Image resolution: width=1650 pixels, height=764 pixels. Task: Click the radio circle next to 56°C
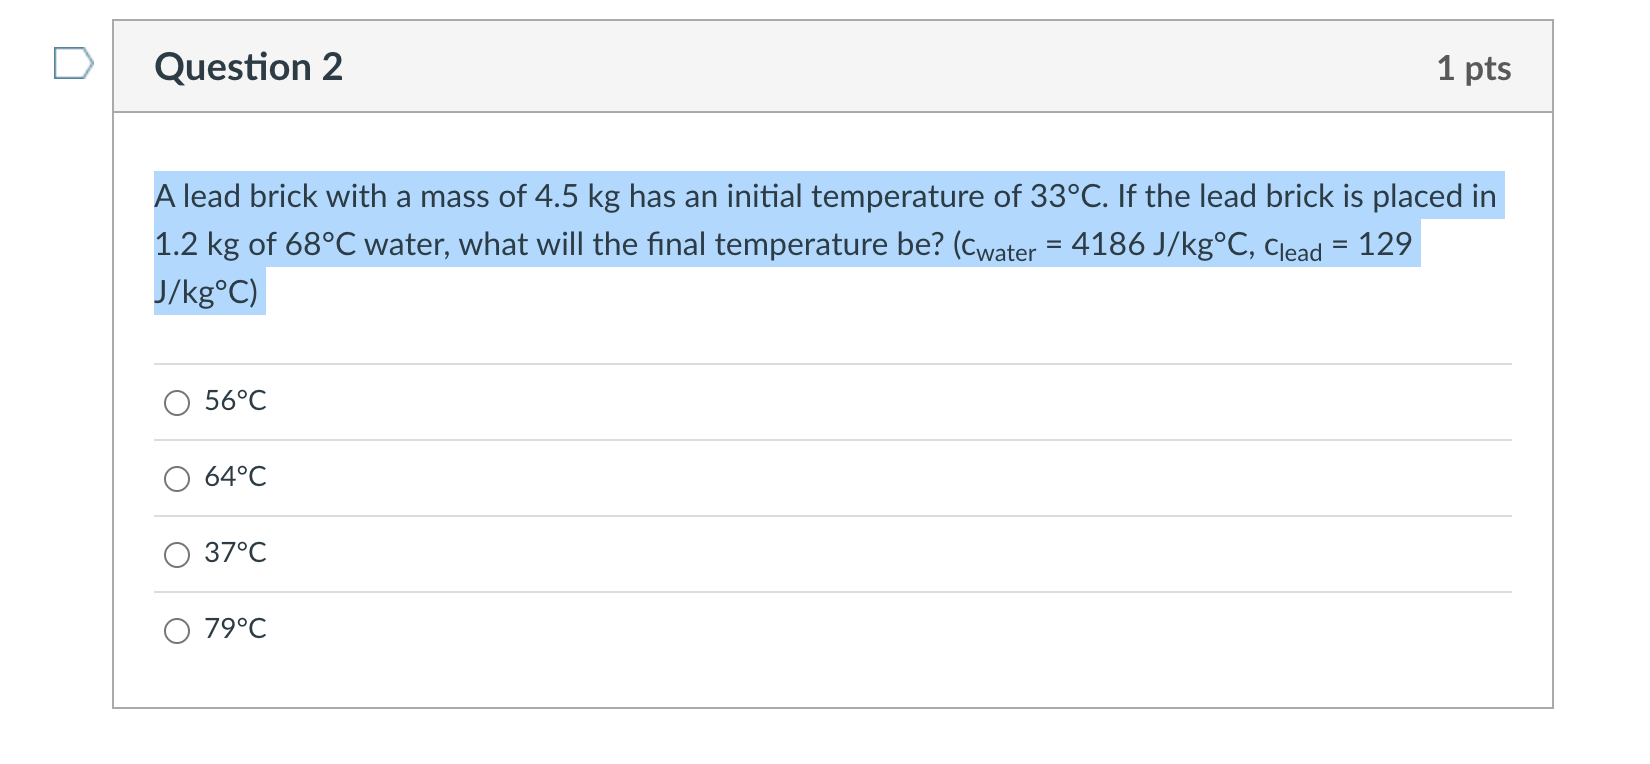click(177, 402)
